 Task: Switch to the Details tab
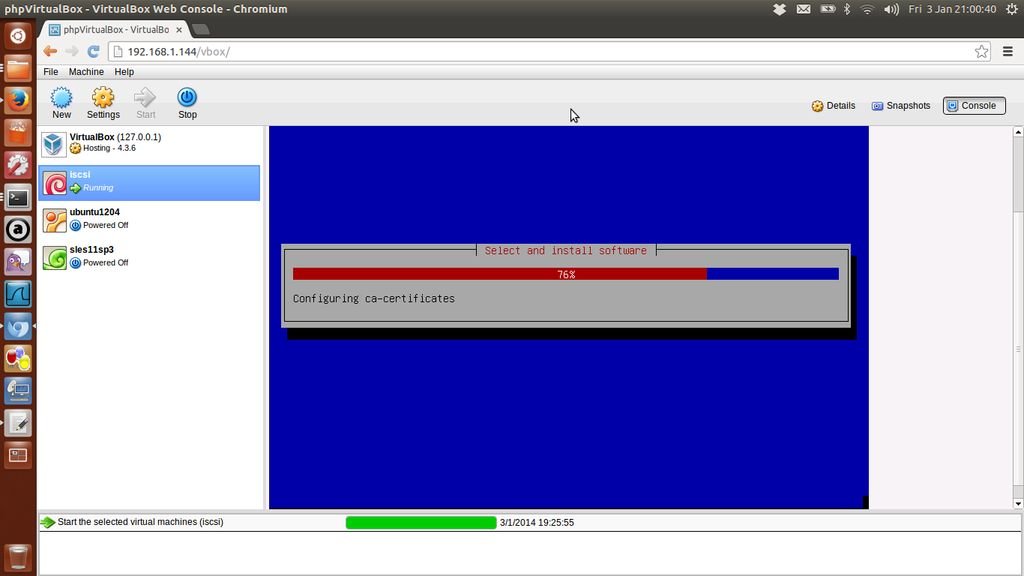point(833,106)
